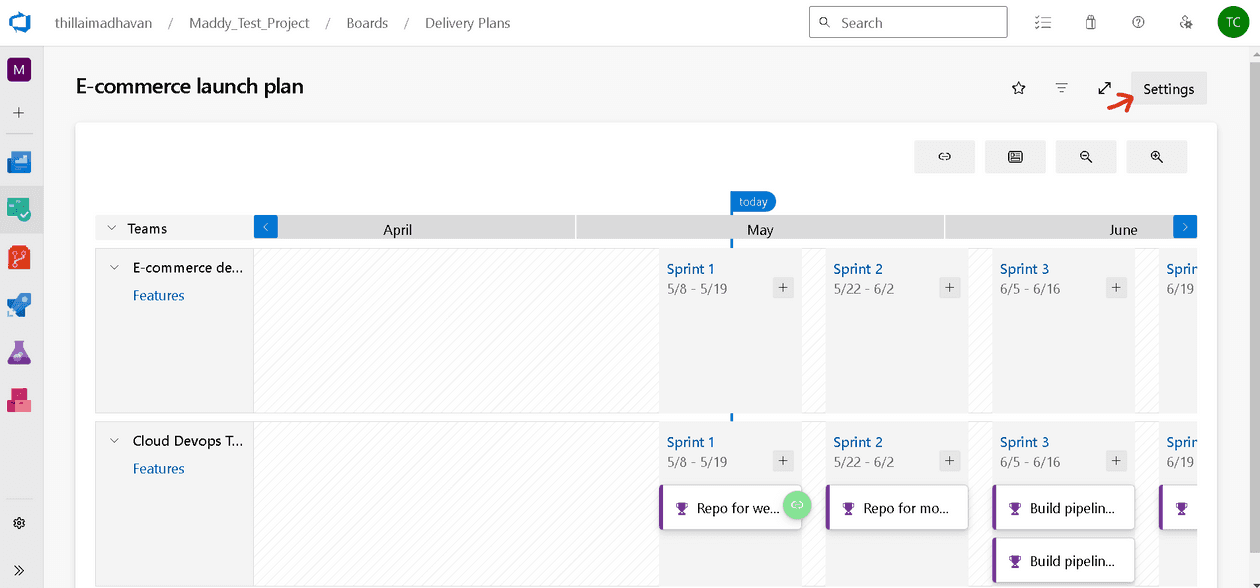
Task: Open Features link under Cloud Devops team
Action: (x=158, y=468)
